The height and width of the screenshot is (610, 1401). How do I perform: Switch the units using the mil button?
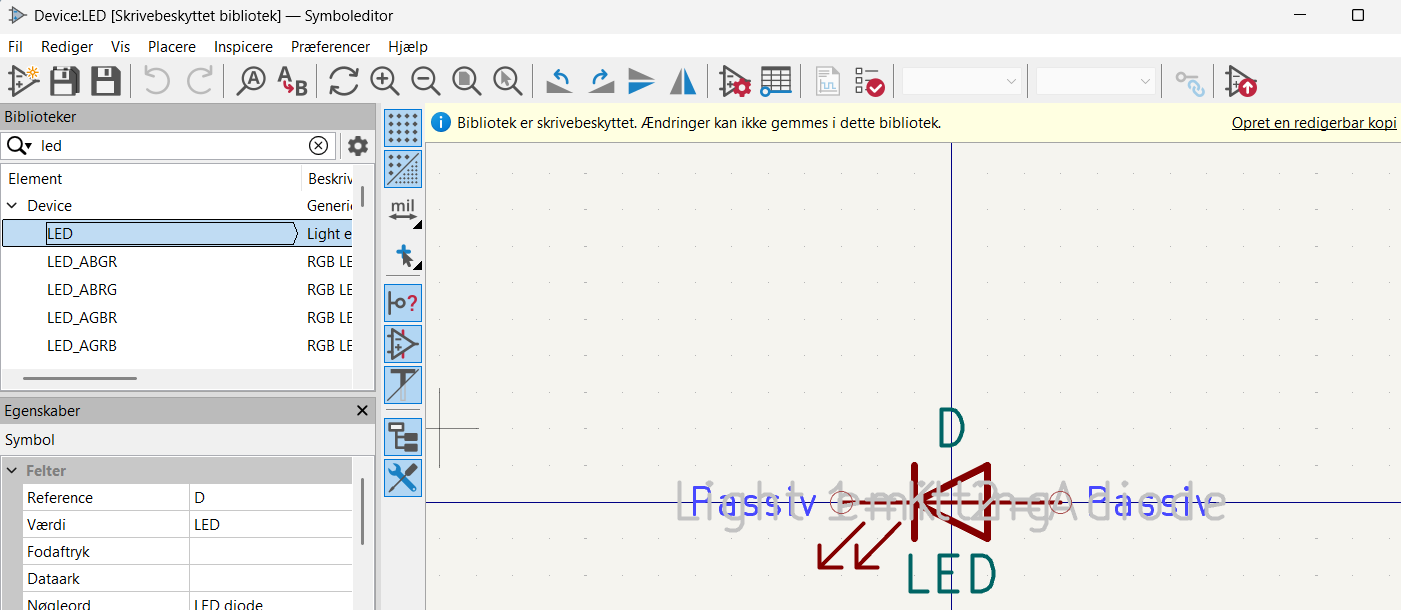pos(403,210)
